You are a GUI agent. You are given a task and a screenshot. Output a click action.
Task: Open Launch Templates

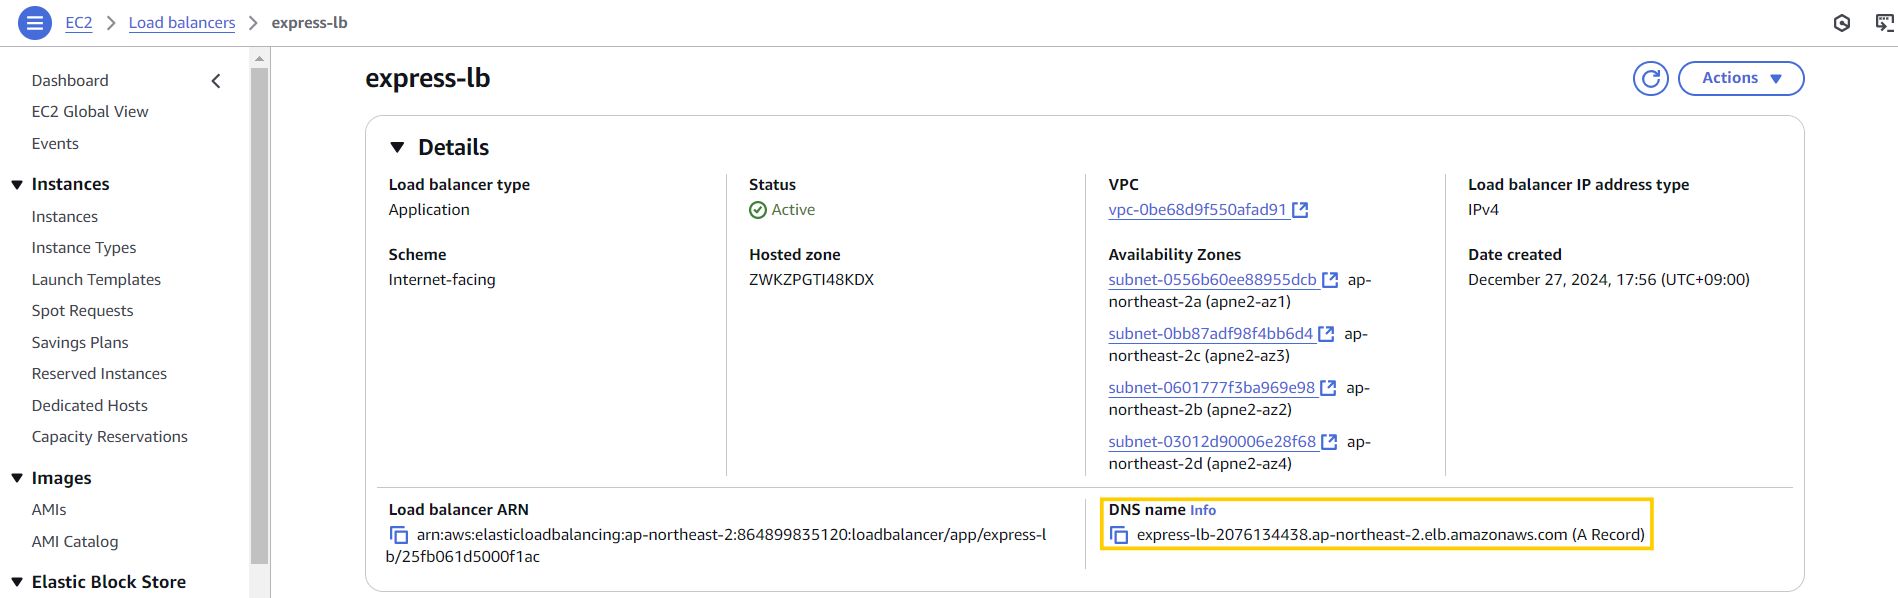(x=96, y=280)
